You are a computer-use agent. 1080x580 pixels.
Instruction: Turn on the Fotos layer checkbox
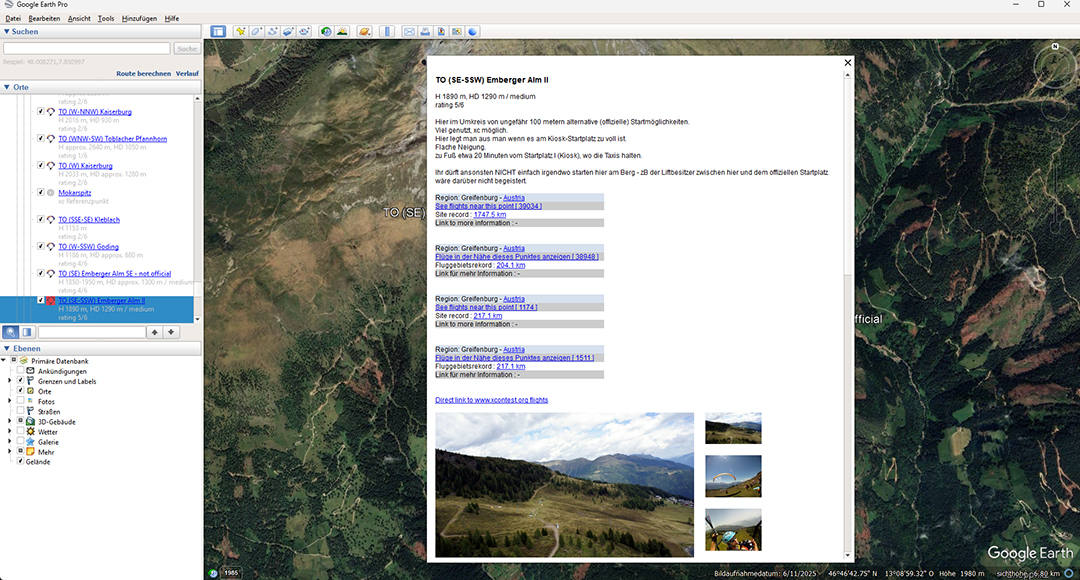coord(20,401)
